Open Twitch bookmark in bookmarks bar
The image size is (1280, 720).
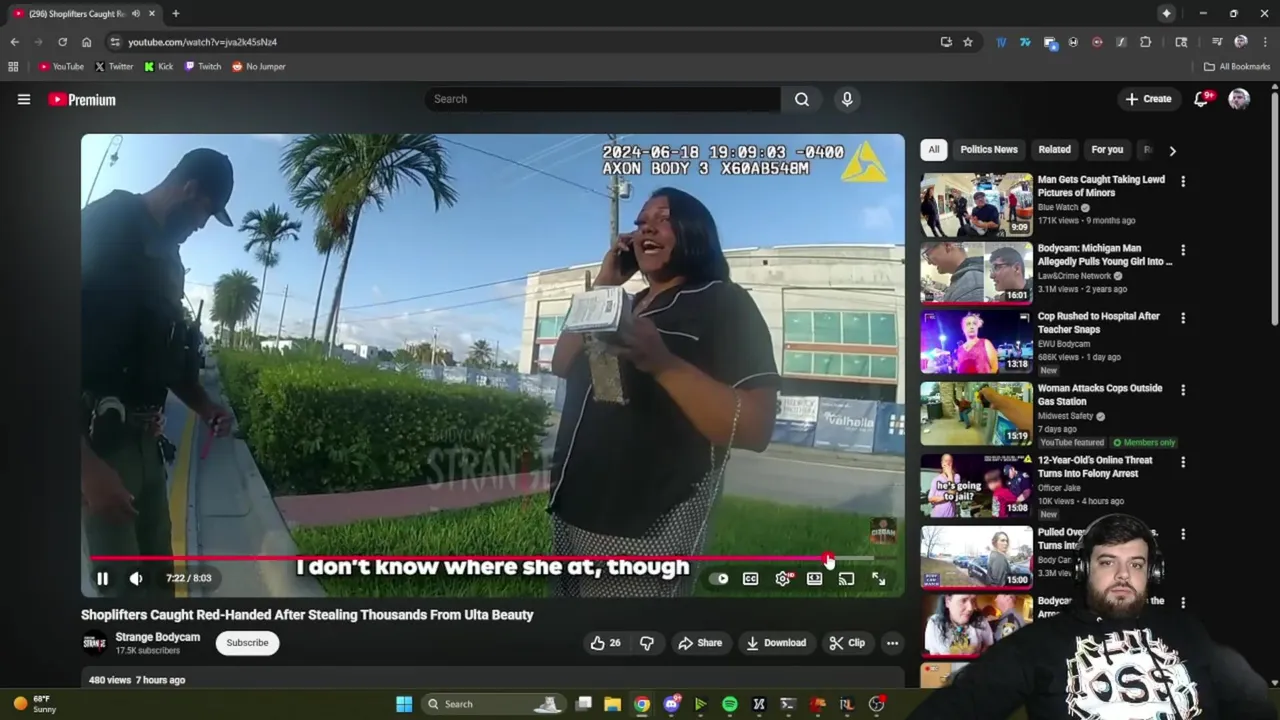(x=203, y=67)
